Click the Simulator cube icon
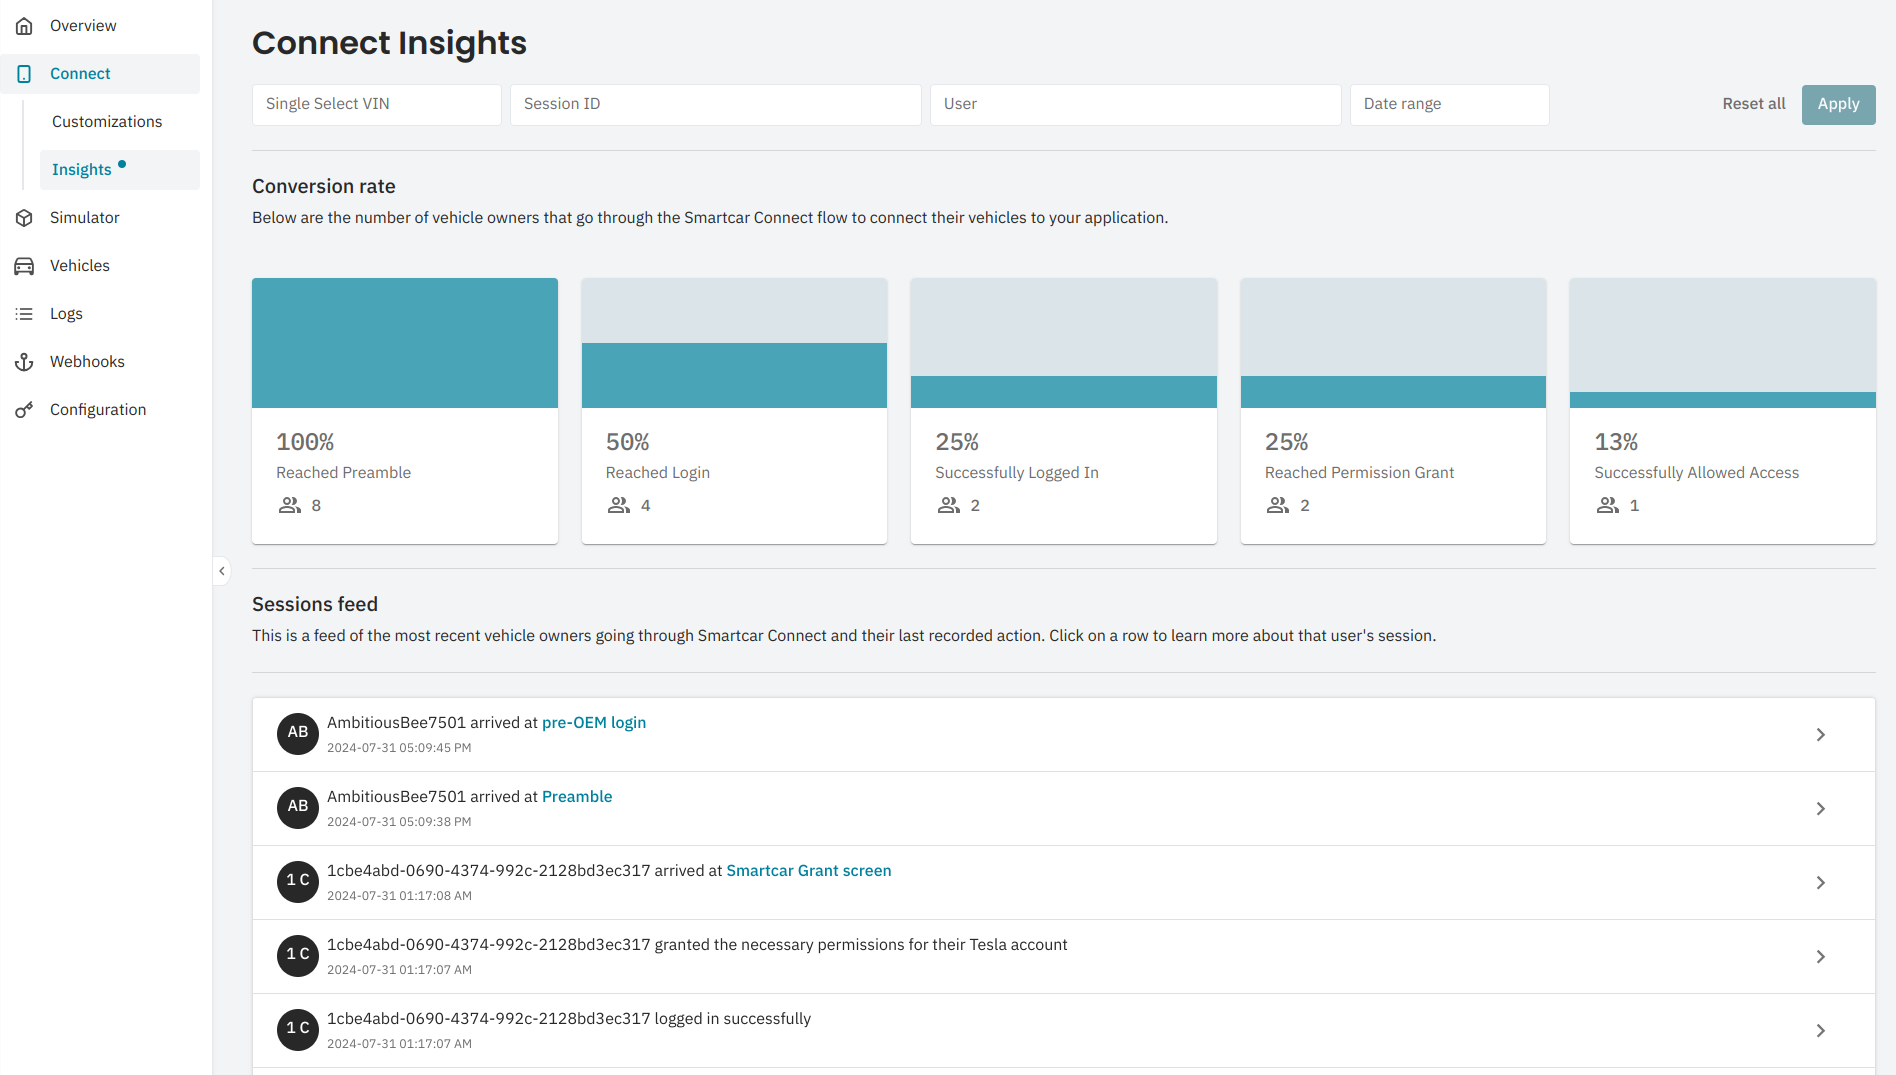 coord(24,218)
